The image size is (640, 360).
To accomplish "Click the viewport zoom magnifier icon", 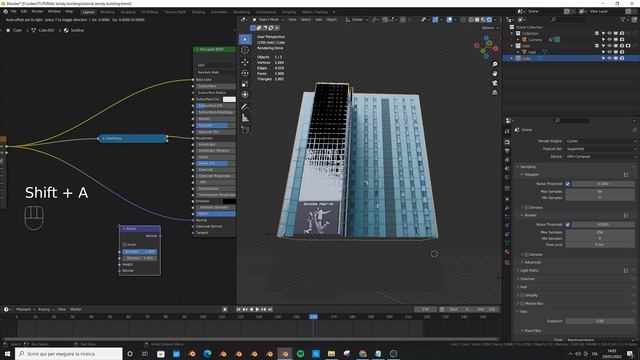I will (495, 64).
